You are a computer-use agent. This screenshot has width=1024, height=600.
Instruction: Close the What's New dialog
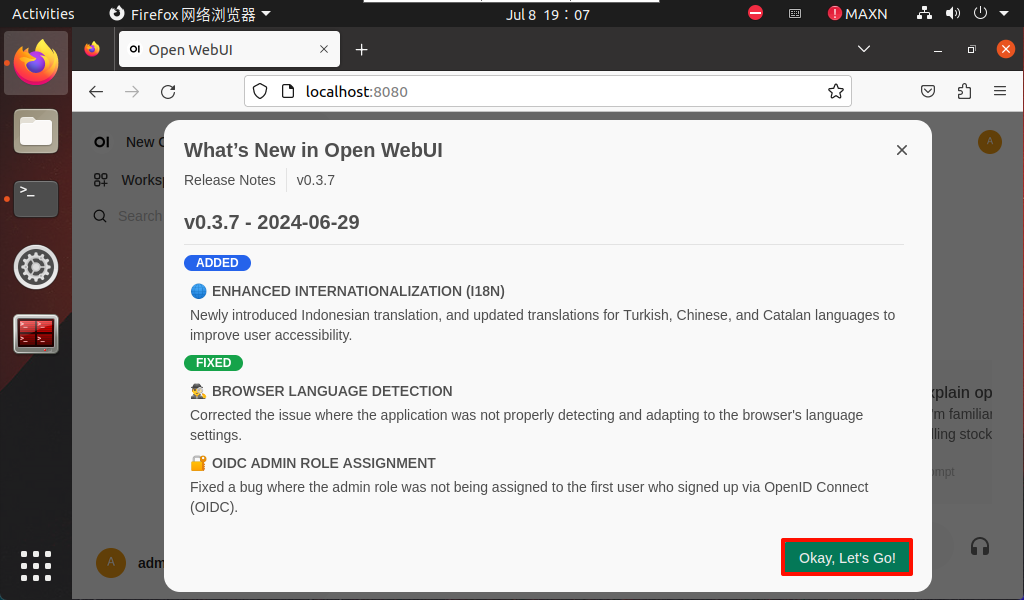tap(901, 150)
